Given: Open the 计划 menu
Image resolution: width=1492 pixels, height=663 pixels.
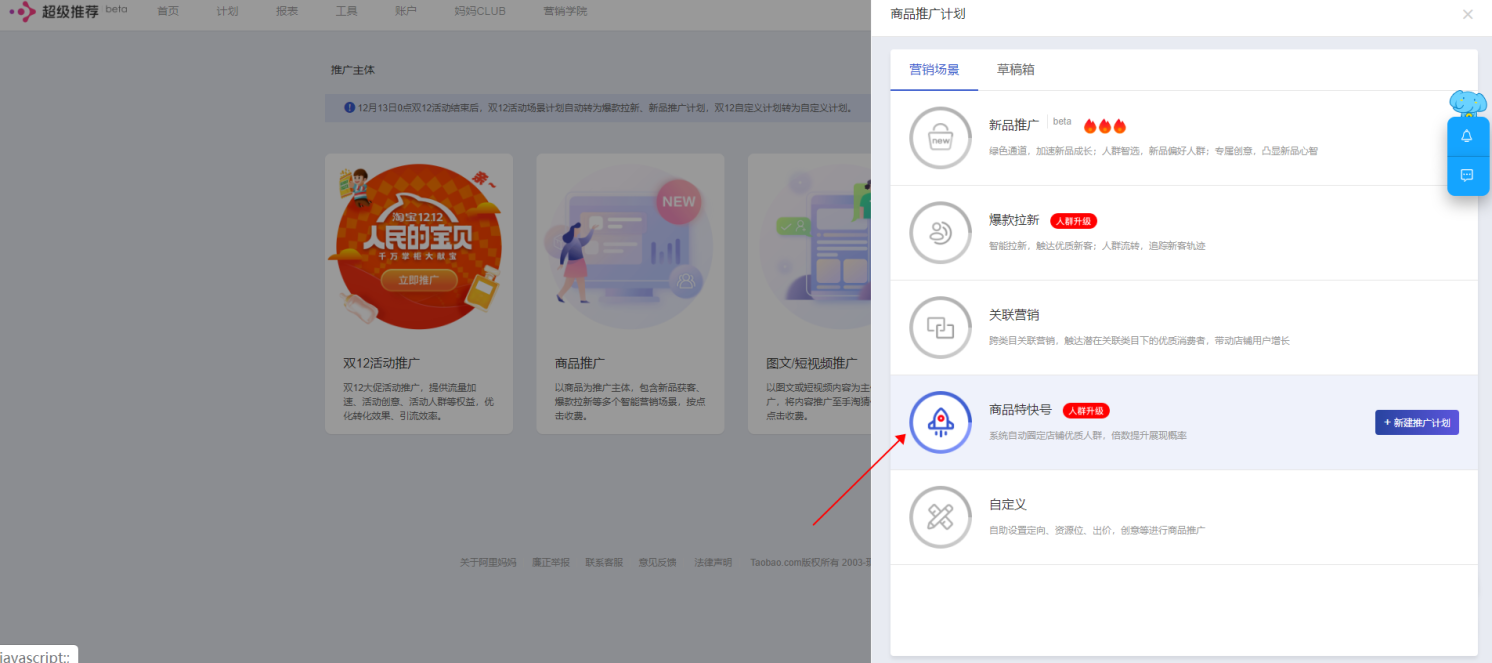Looking at the screenshot, I should click(227, 13).
